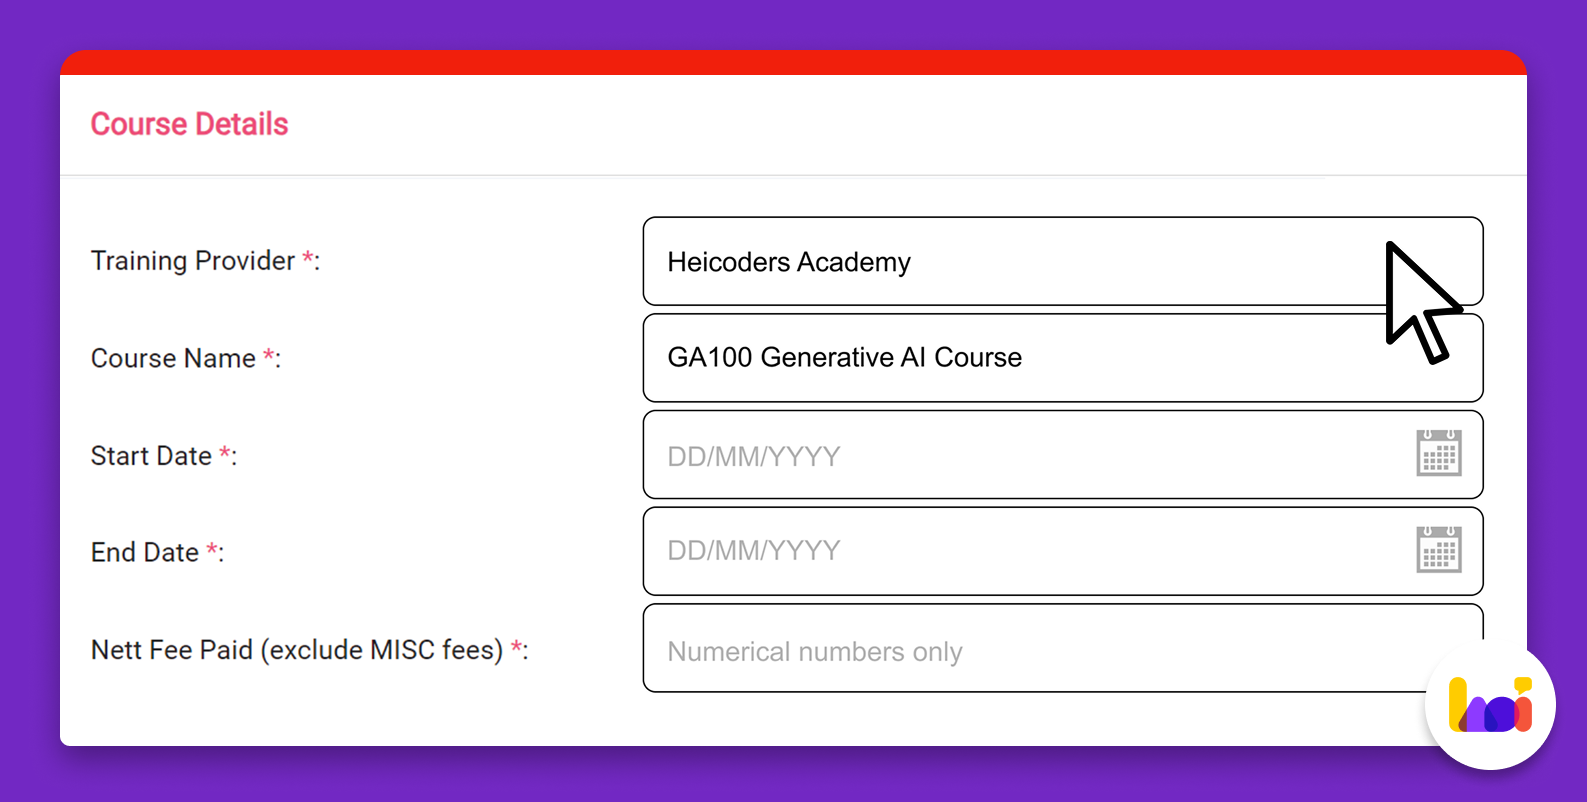Click the calendar icon beside DD/MM/YYYY Start Date
The width and height of the screenshot is (1587, 802).
[1439, 454]
